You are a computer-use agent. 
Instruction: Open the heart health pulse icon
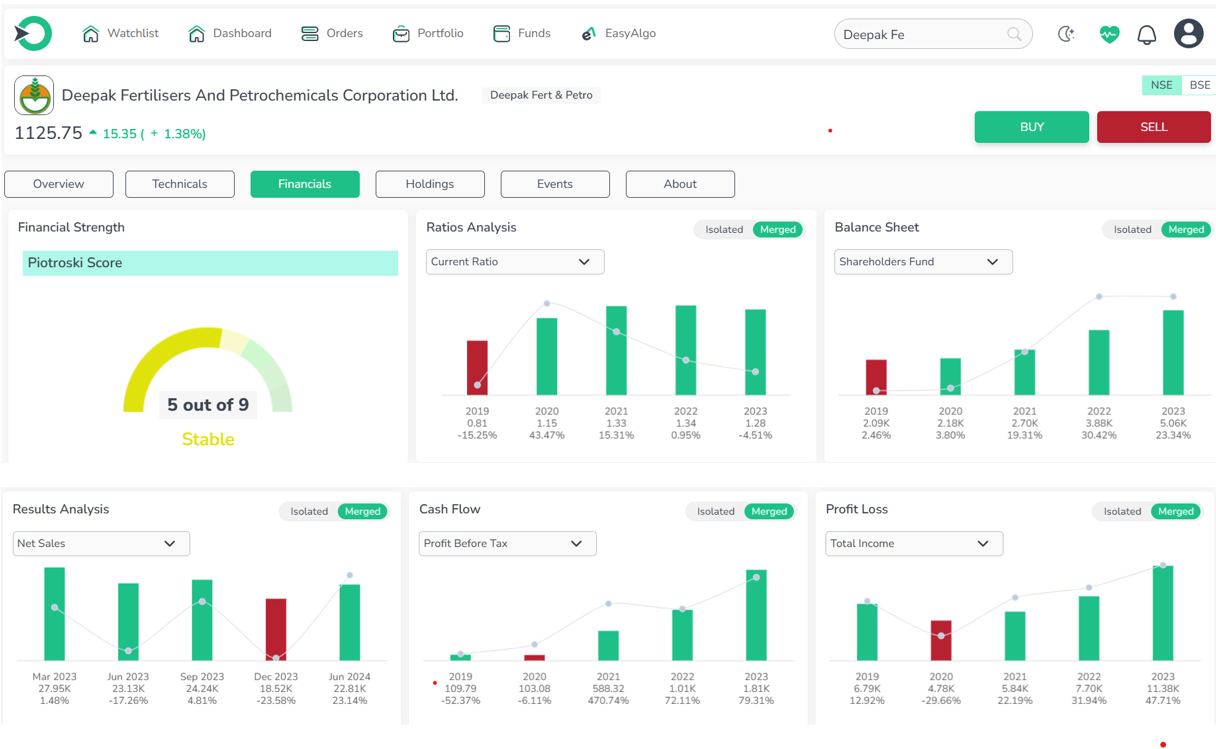(x=1109, y=34)
